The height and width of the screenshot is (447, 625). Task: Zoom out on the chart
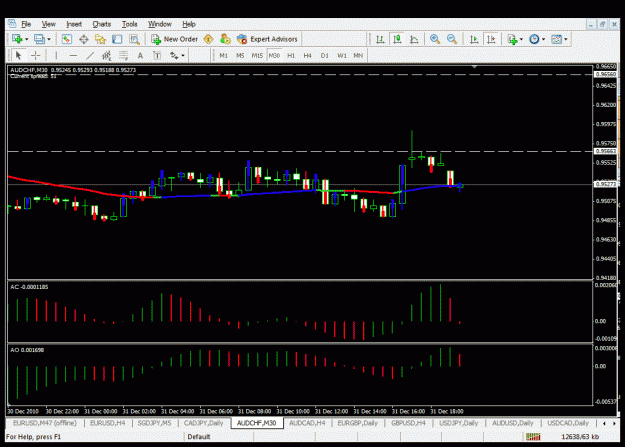coord(452,39)
